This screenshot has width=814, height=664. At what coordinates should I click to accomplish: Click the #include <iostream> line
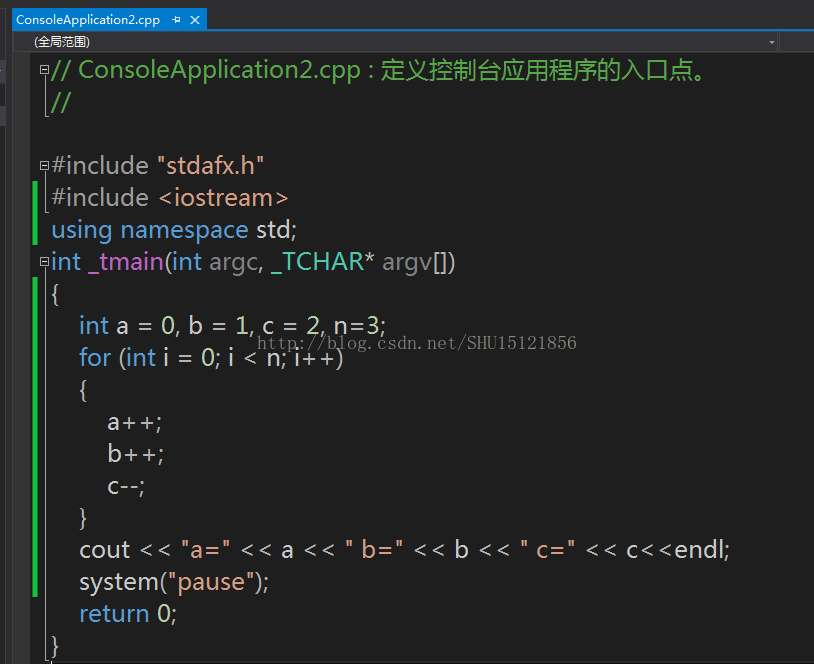click(x=170, y=198)
